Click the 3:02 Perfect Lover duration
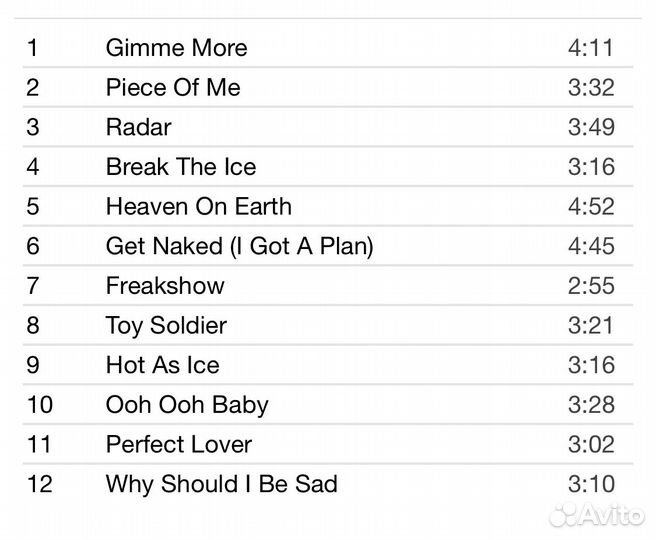 (x=590, y=445)
